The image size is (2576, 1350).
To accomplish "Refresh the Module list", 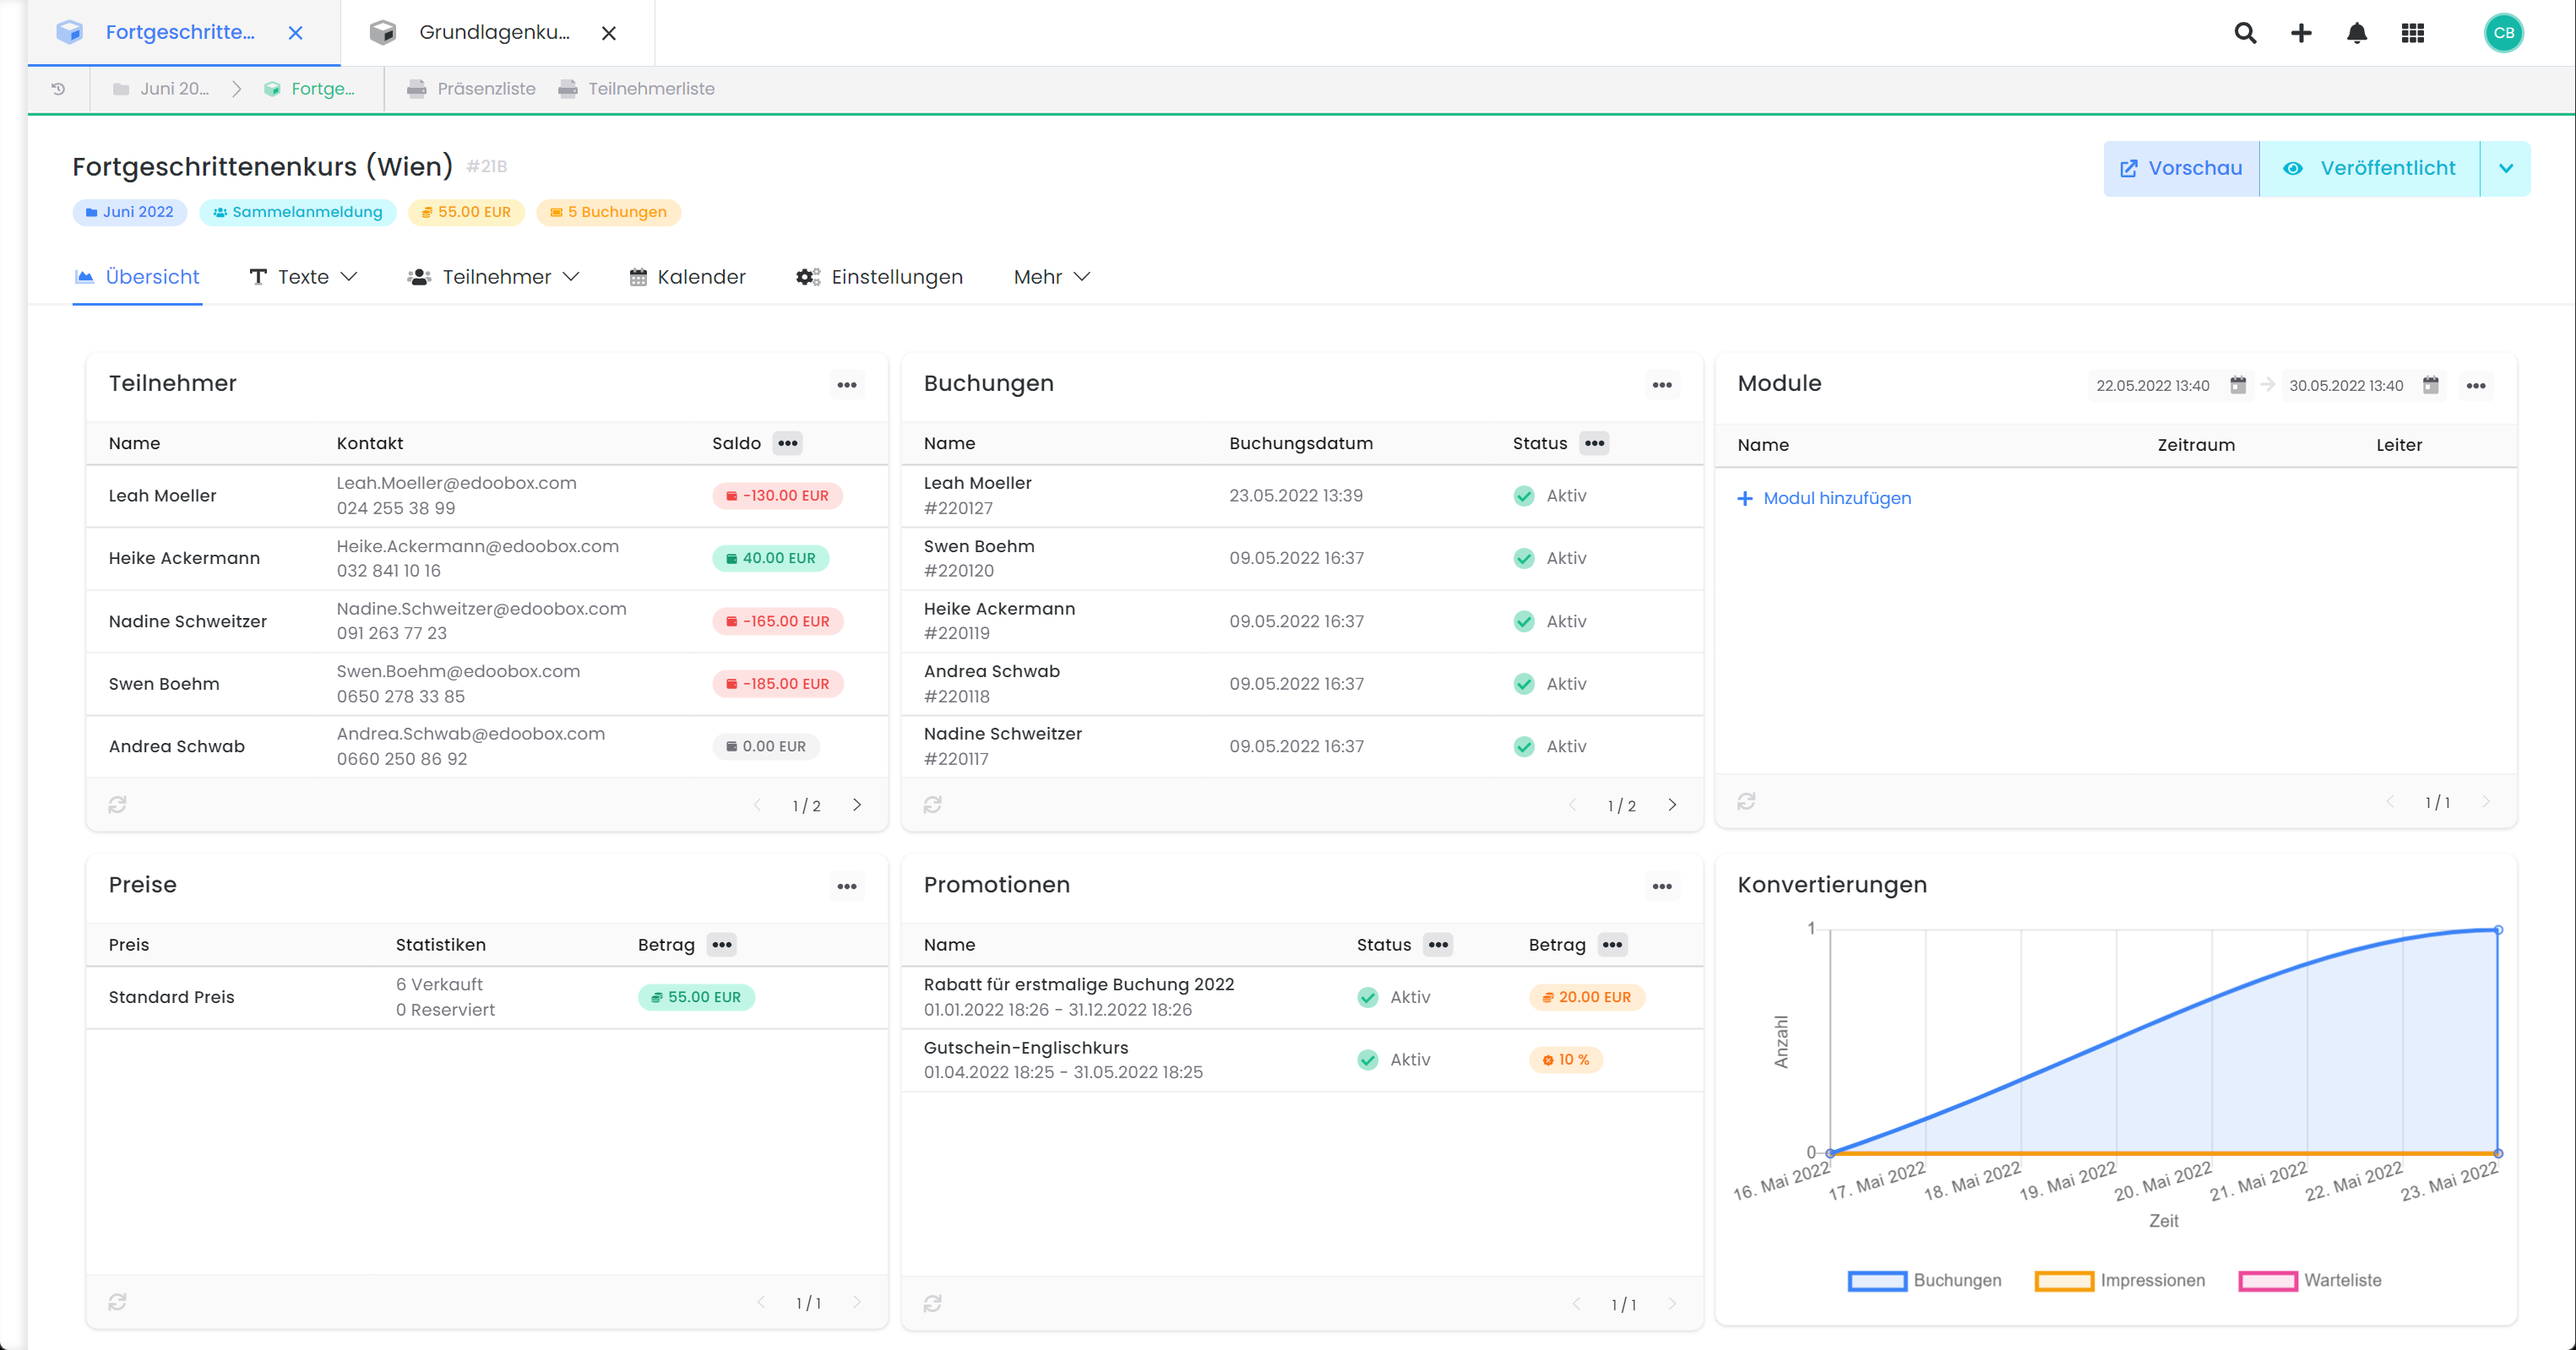I will pyautogui.click(x=1746, y=801).
